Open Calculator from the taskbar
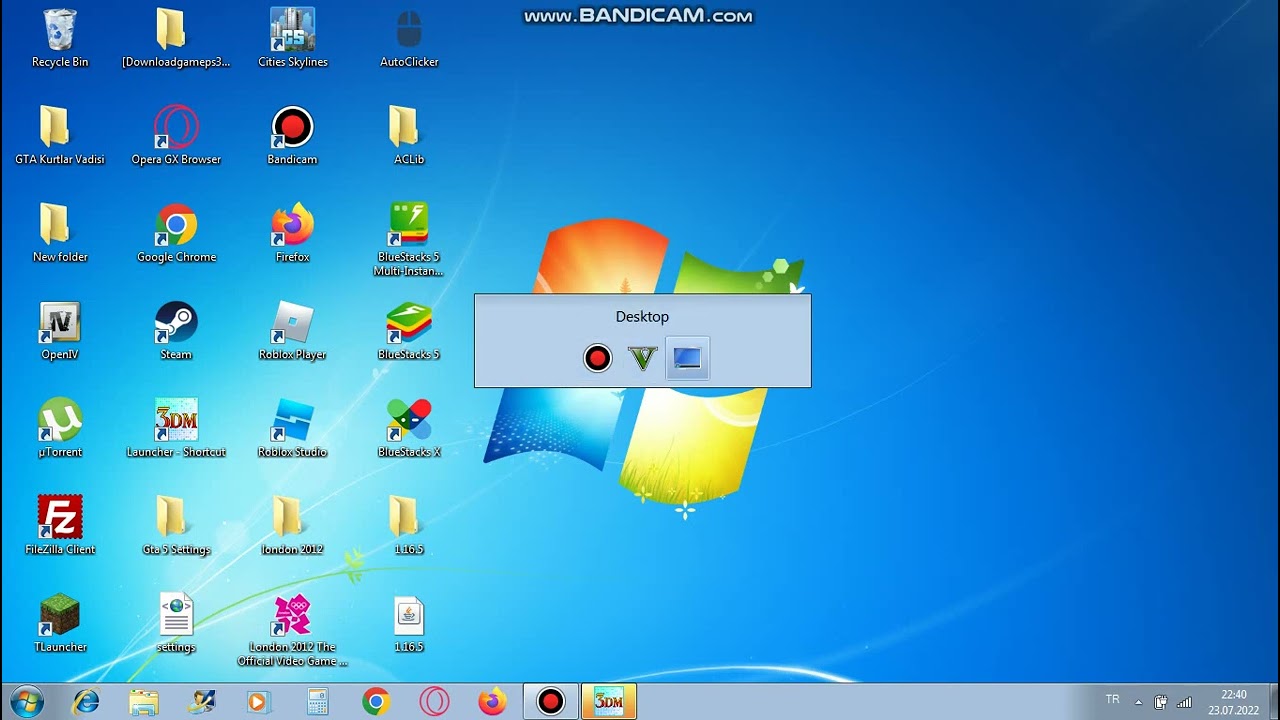This screenshot has width=1280, height=720. click(x=318, y=702)
